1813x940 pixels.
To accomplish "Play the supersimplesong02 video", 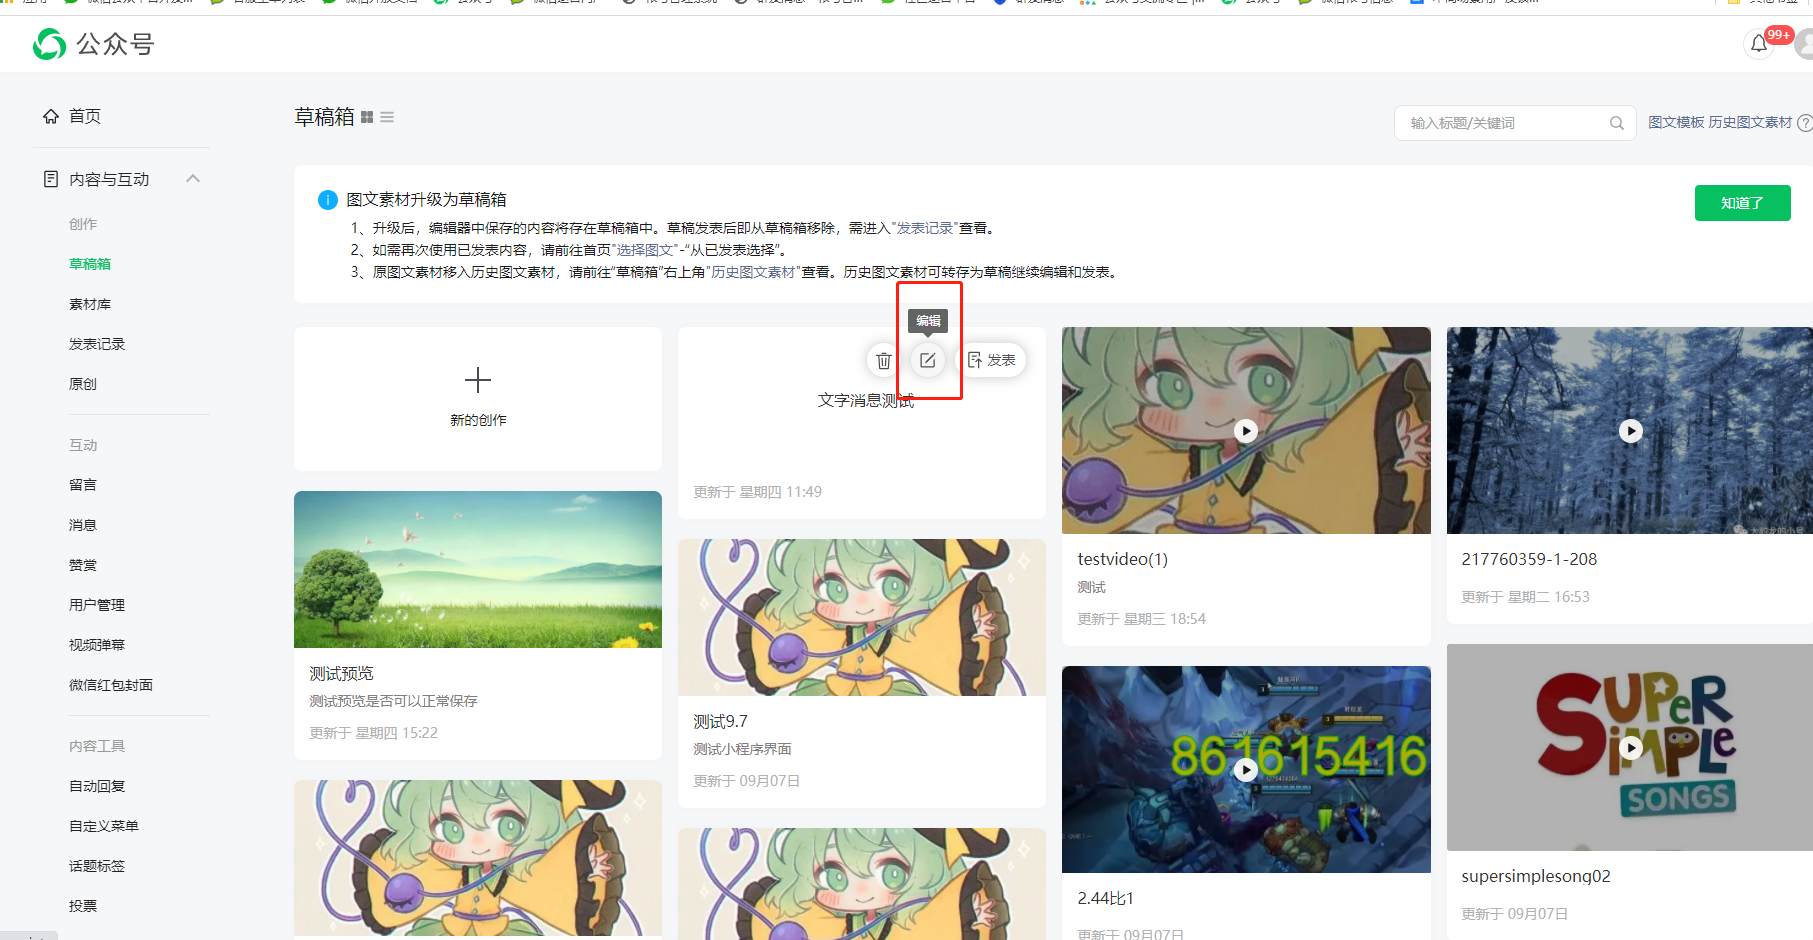I will pyautogui.click(x=1631, y=748).
